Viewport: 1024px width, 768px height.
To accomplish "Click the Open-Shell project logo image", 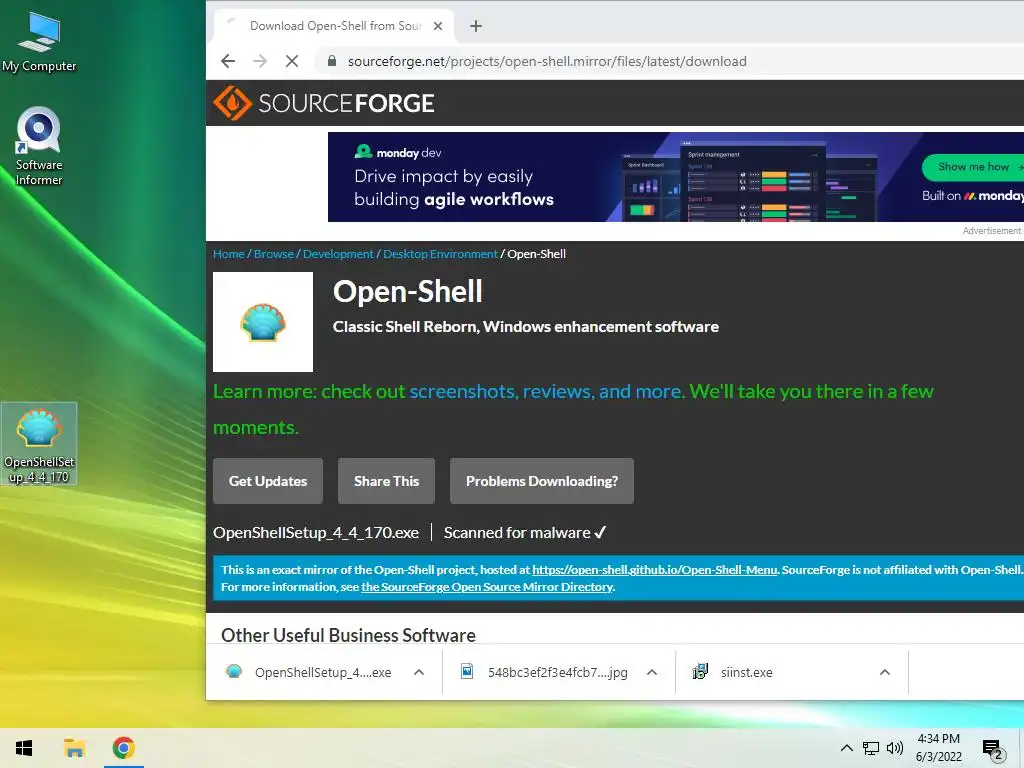I will (x=263, y=322).
